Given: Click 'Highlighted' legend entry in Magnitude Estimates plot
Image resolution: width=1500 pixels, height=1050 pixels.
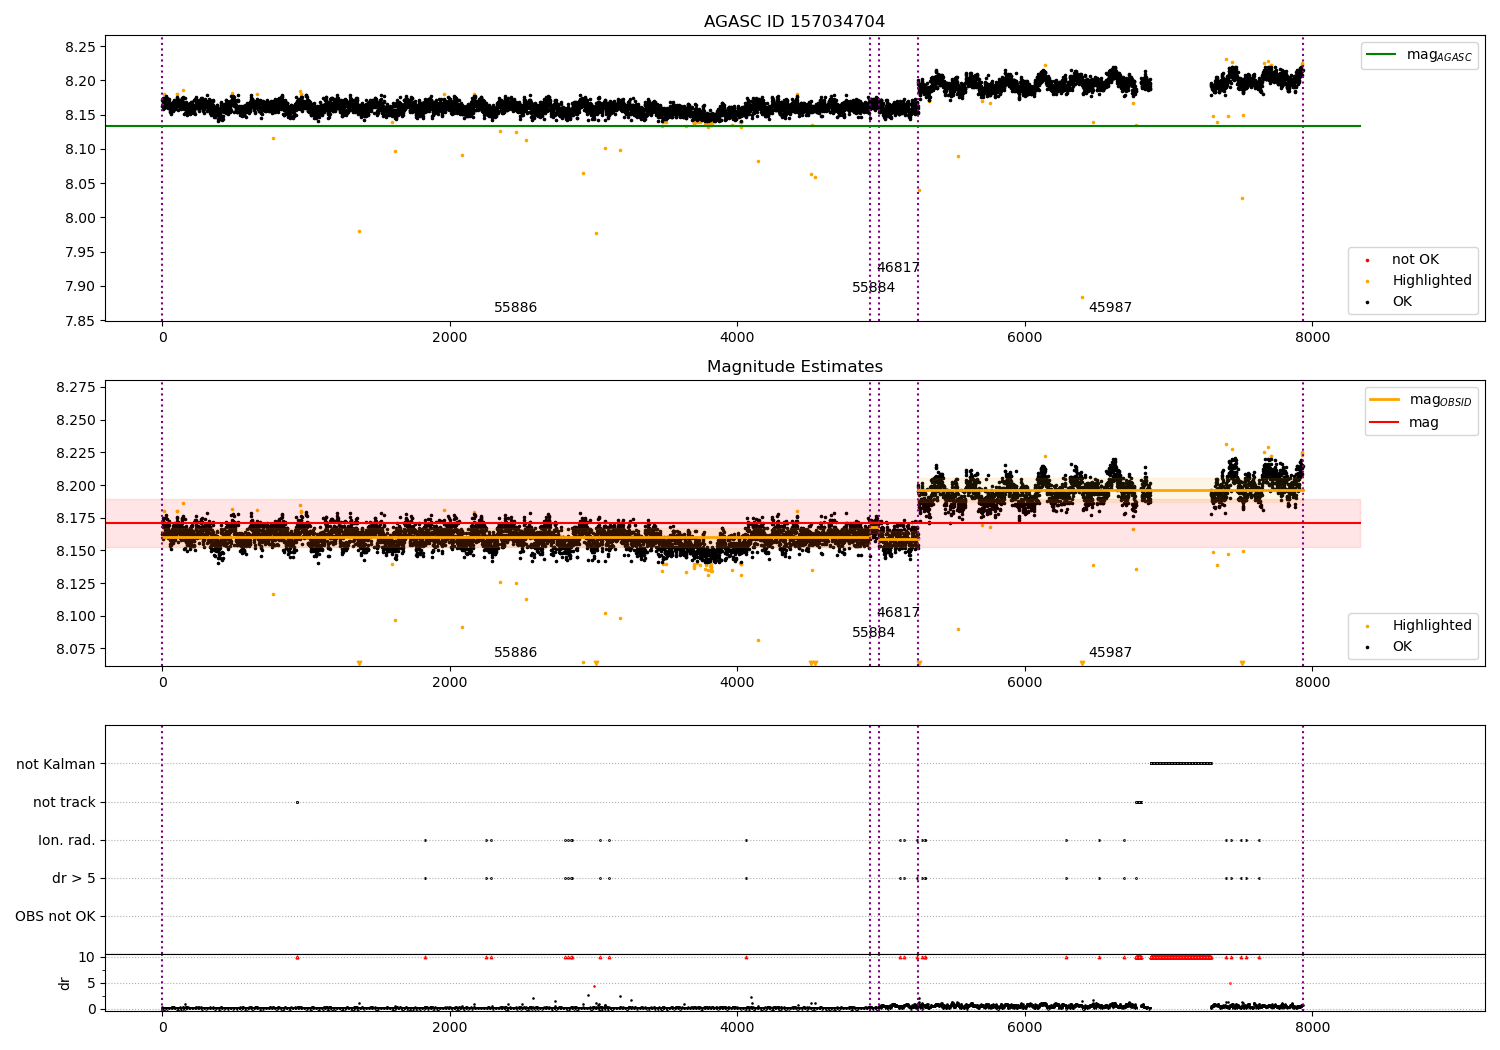Looking at the screenshot, I should click(x=1432, y=626).
